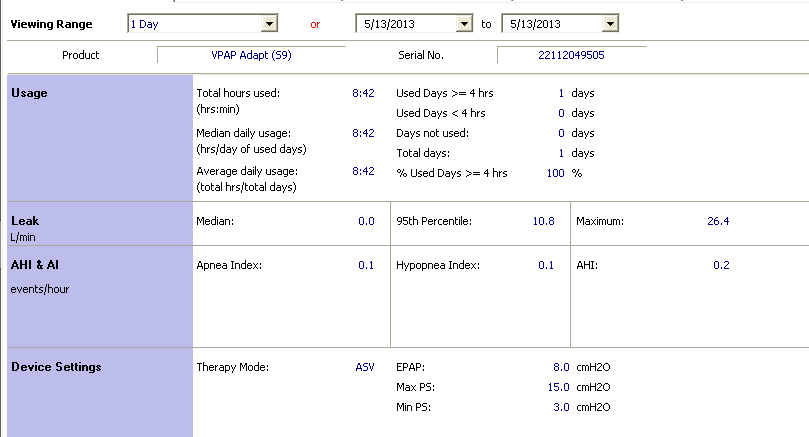Click the 'Used Days >= 4 hrs' label
The image size is (809, 437).
(445, 93)
